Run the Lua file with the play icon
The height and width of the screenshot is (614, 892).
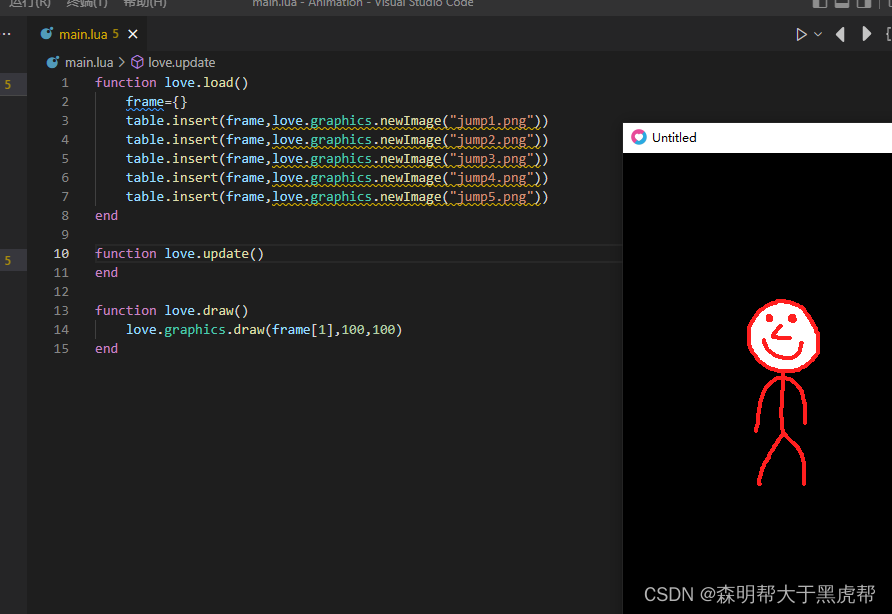[x=801, y=35]
